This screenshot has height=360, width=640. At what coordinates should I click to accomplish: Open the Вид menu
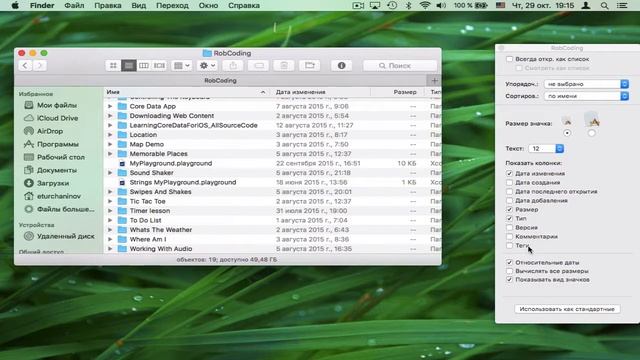[139, 5]
